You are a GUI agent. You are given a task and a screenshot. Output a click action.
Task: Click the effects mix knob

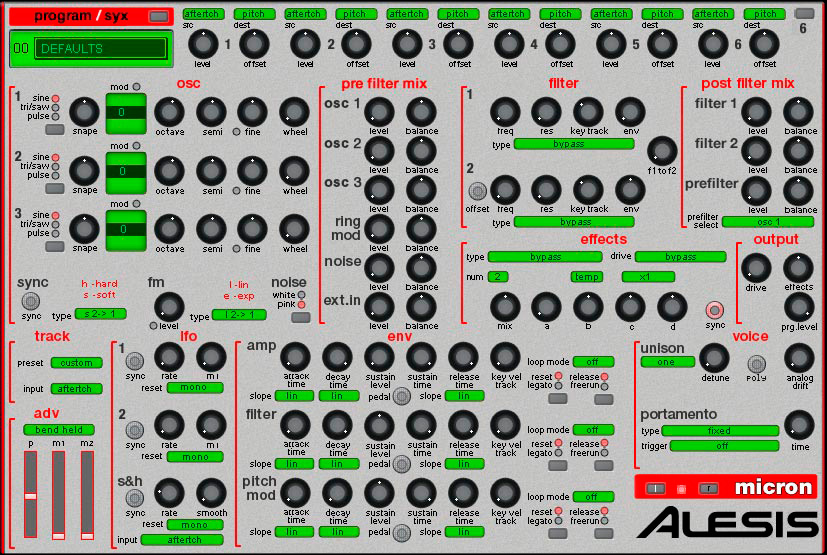click(505, 307)
